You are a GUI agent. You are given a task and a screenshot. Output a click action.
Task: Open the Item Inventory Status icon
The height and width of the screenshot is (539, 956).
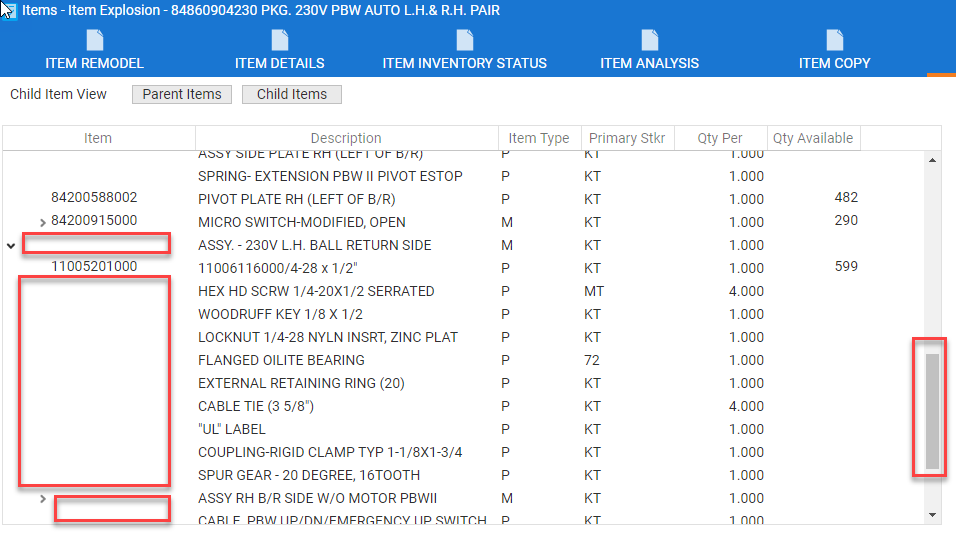pyautogui.click(x=464, y=40)
